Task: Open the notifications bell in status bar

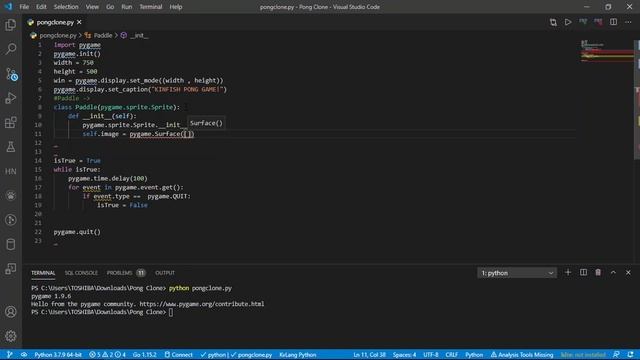Action: tap(631, 355)
